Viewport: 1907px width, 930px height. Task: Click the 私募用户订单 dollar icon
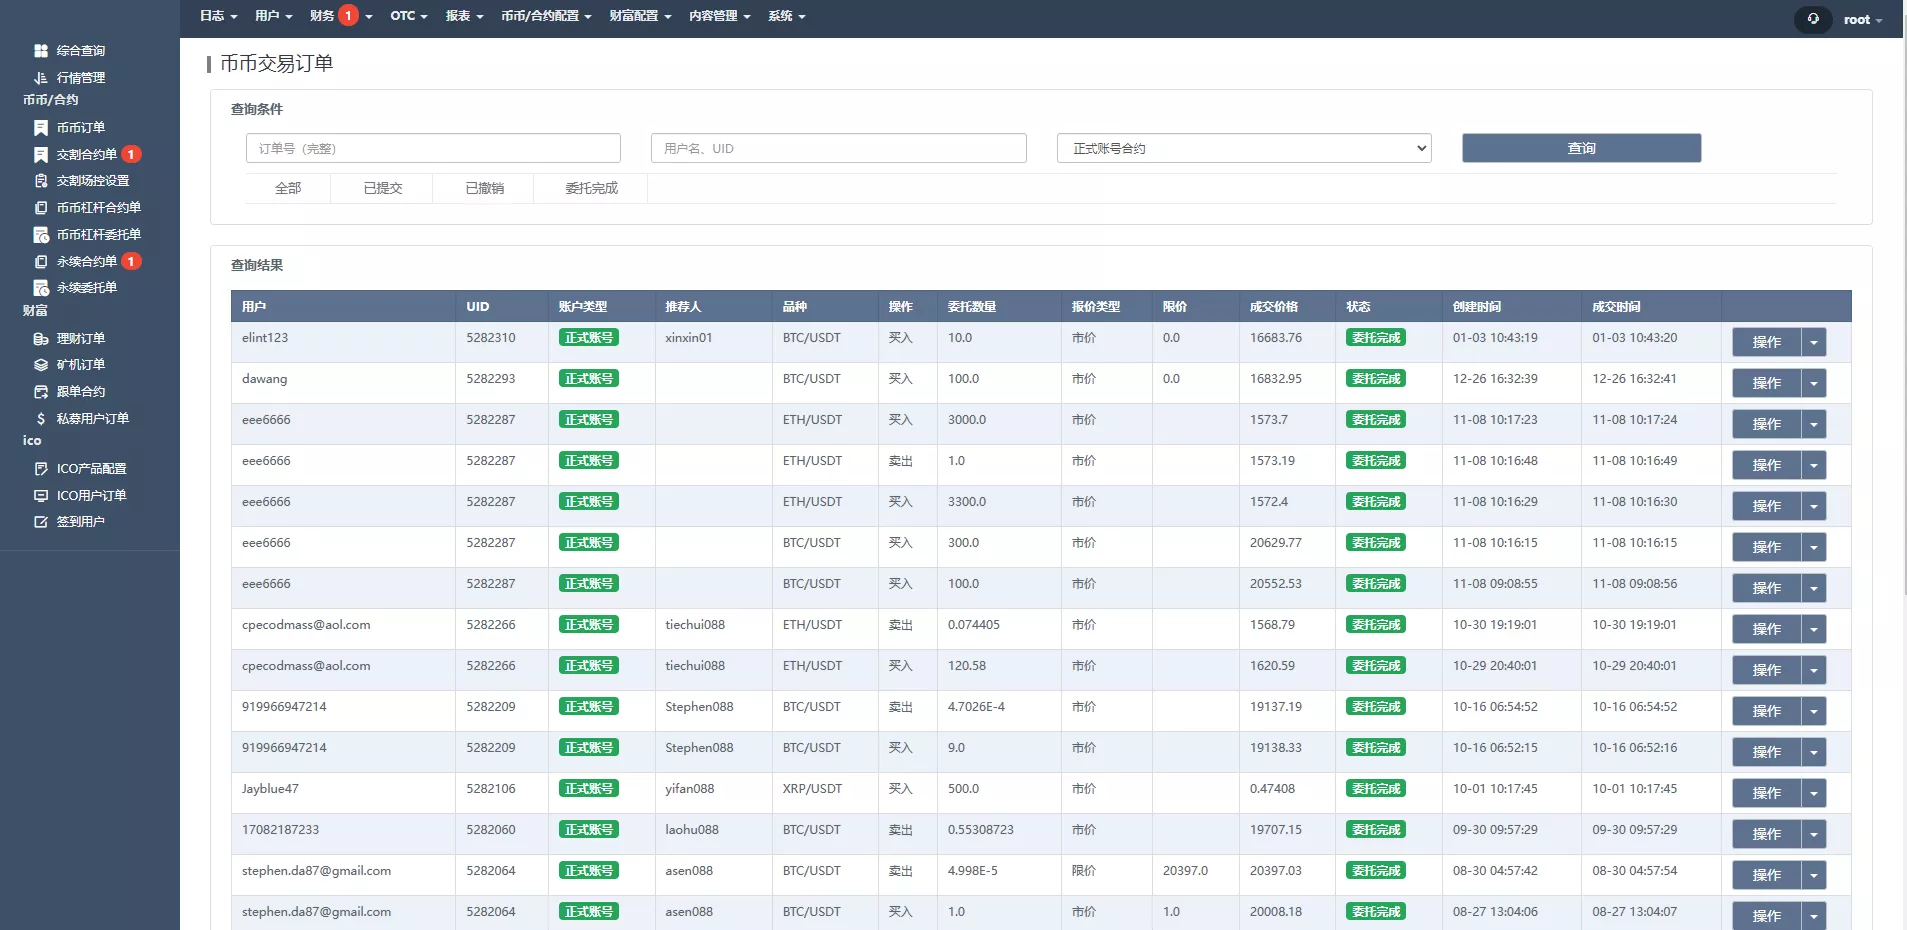(41, 419)
